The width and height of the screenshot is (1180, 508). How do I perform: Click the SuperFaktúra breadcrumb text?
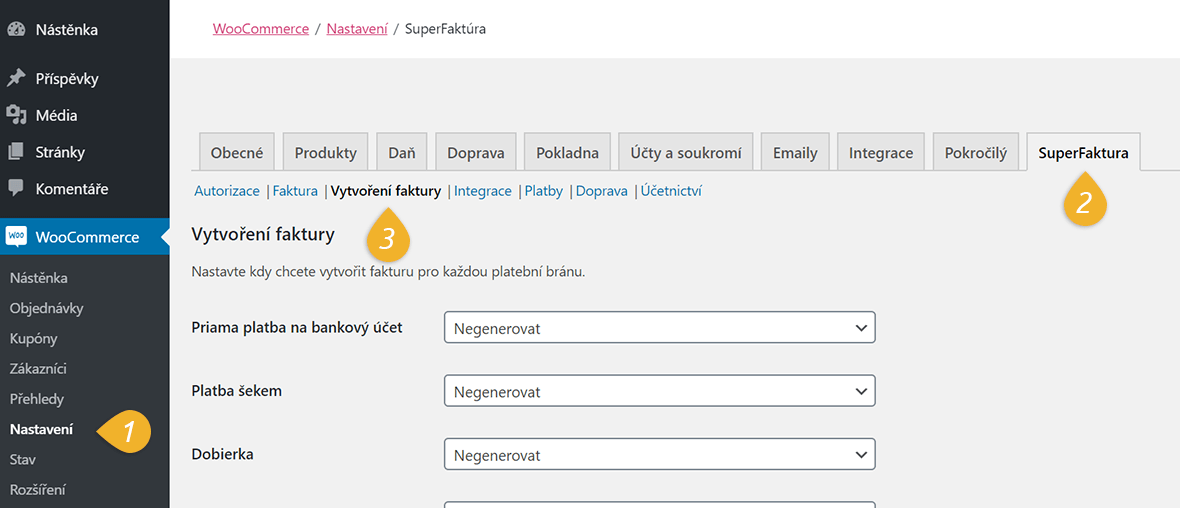point(445,29)
